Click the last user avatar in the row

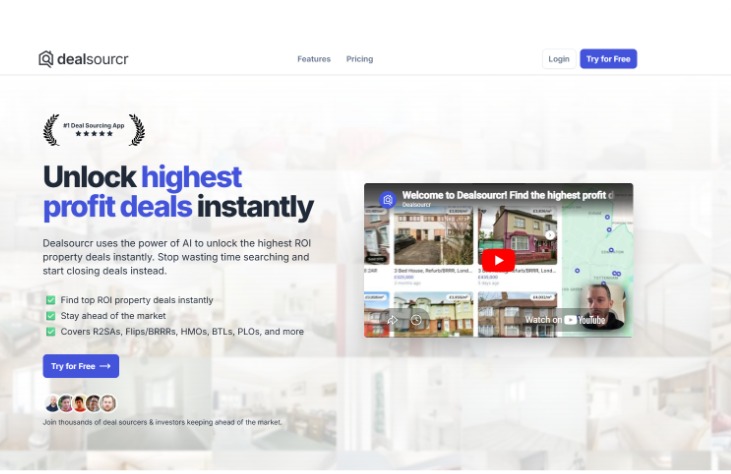(x=108, y=403)
